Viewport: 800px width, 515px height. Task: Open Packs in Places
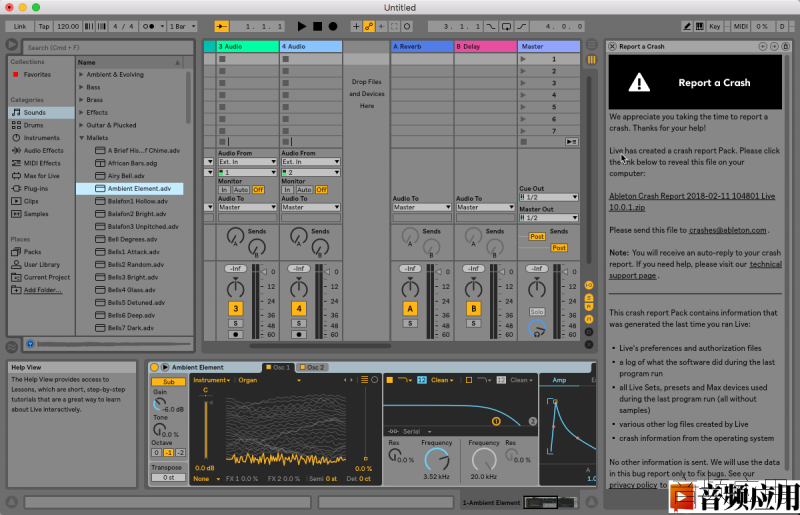[32, 252]
